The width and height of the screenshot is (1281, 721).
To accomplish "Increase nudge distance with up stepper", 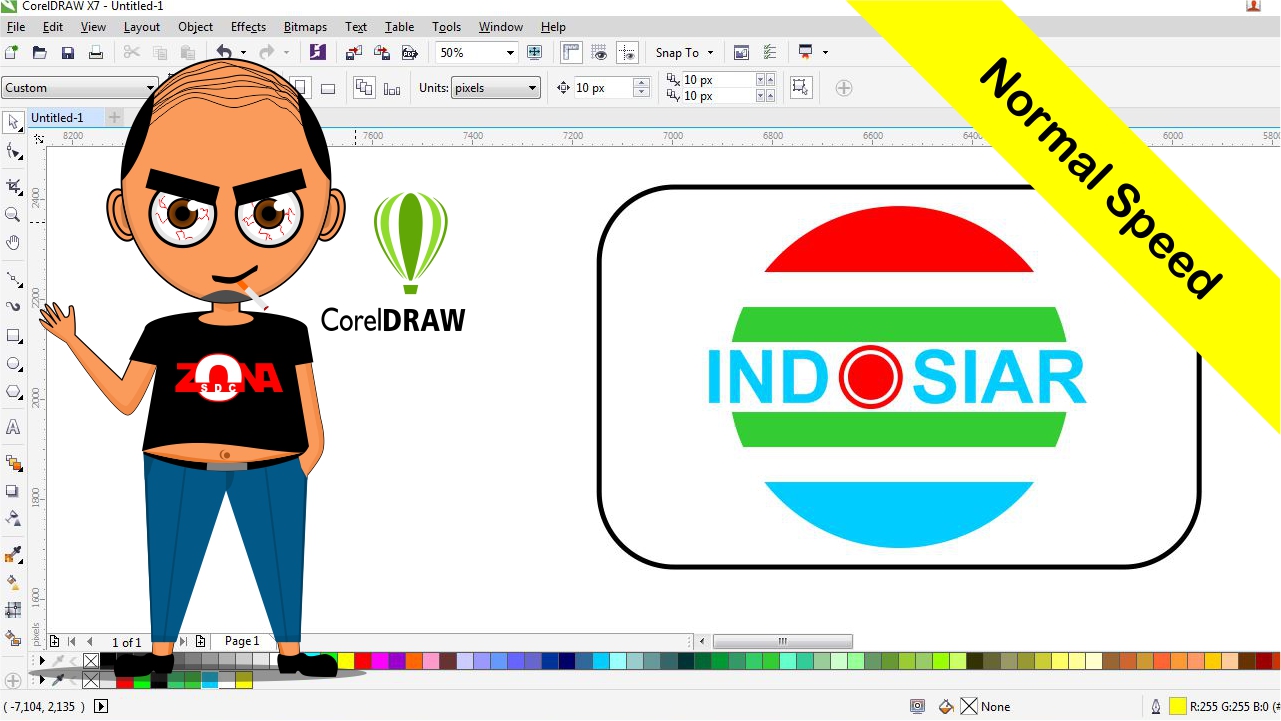I will click(x=642, y=83).
